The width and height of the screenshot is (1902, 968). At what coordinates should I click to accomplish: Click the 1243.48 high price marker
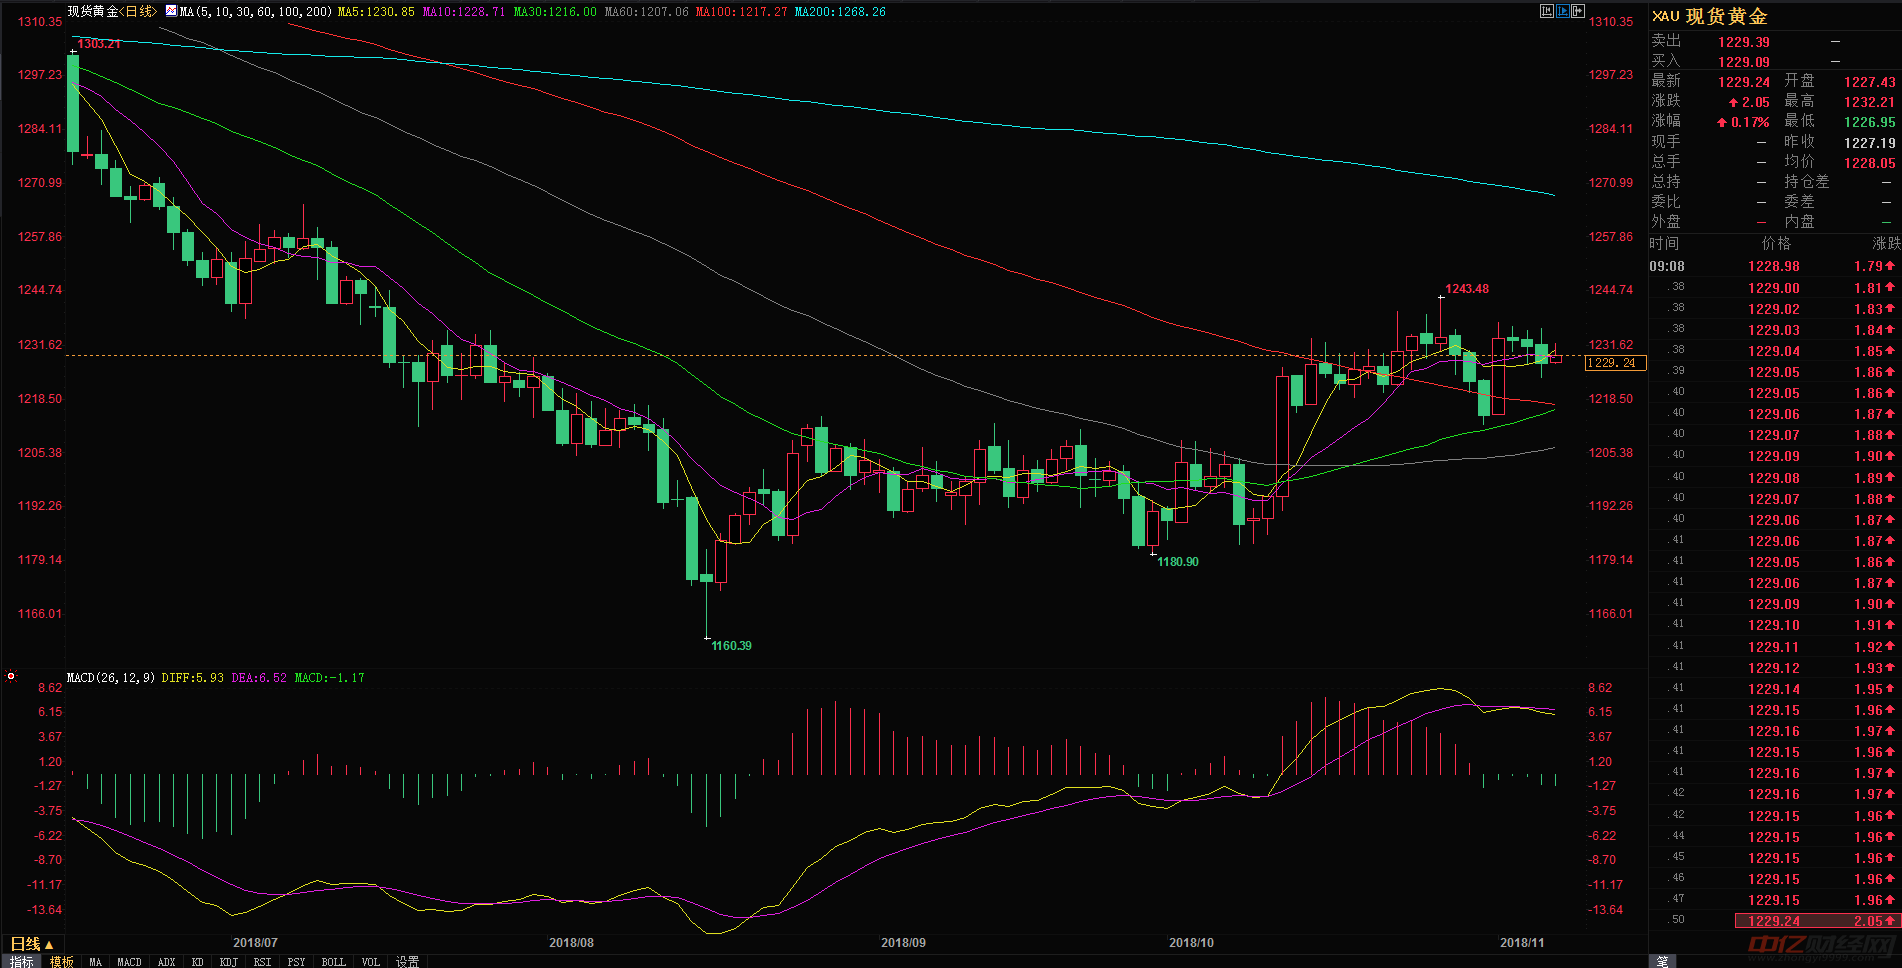1466,289
